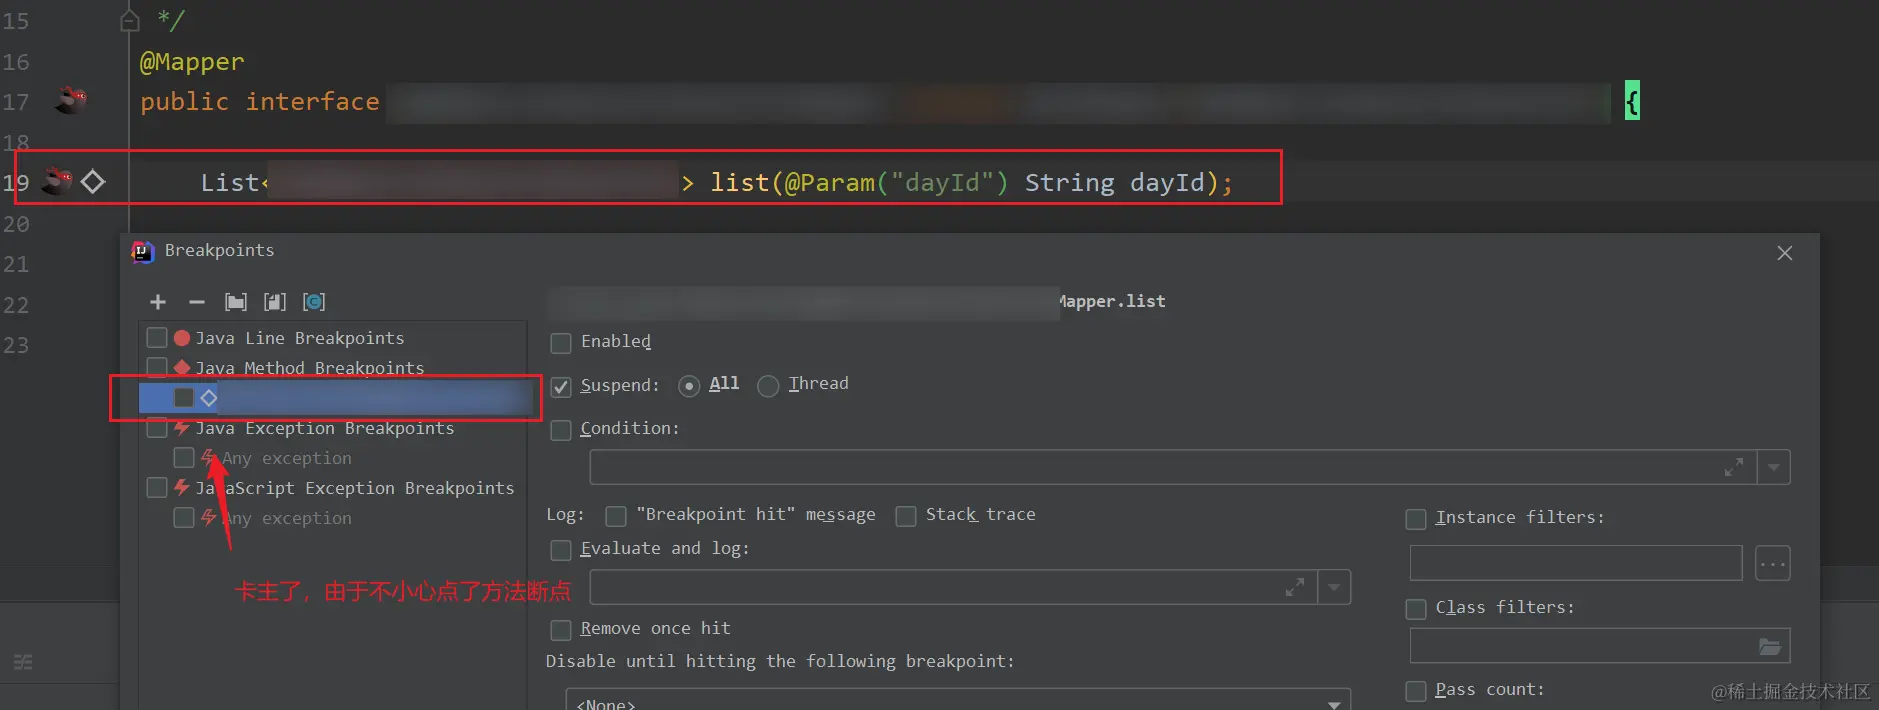Add a new breakpoint with plus icon
1879x710 pixels.
pos(157,302)
